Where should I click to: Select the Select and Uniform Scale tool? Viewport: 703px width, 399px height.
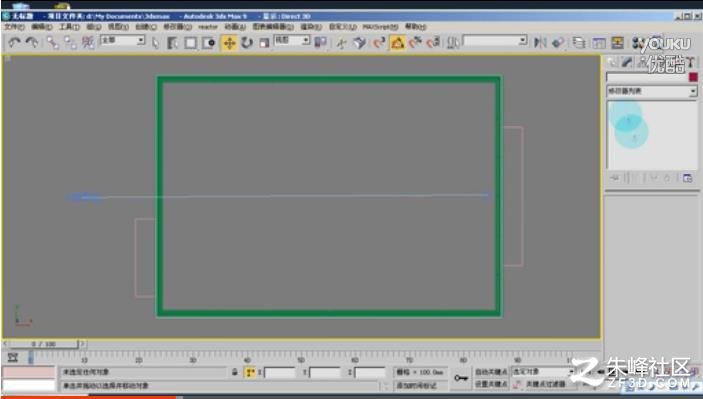click(264, 43)
